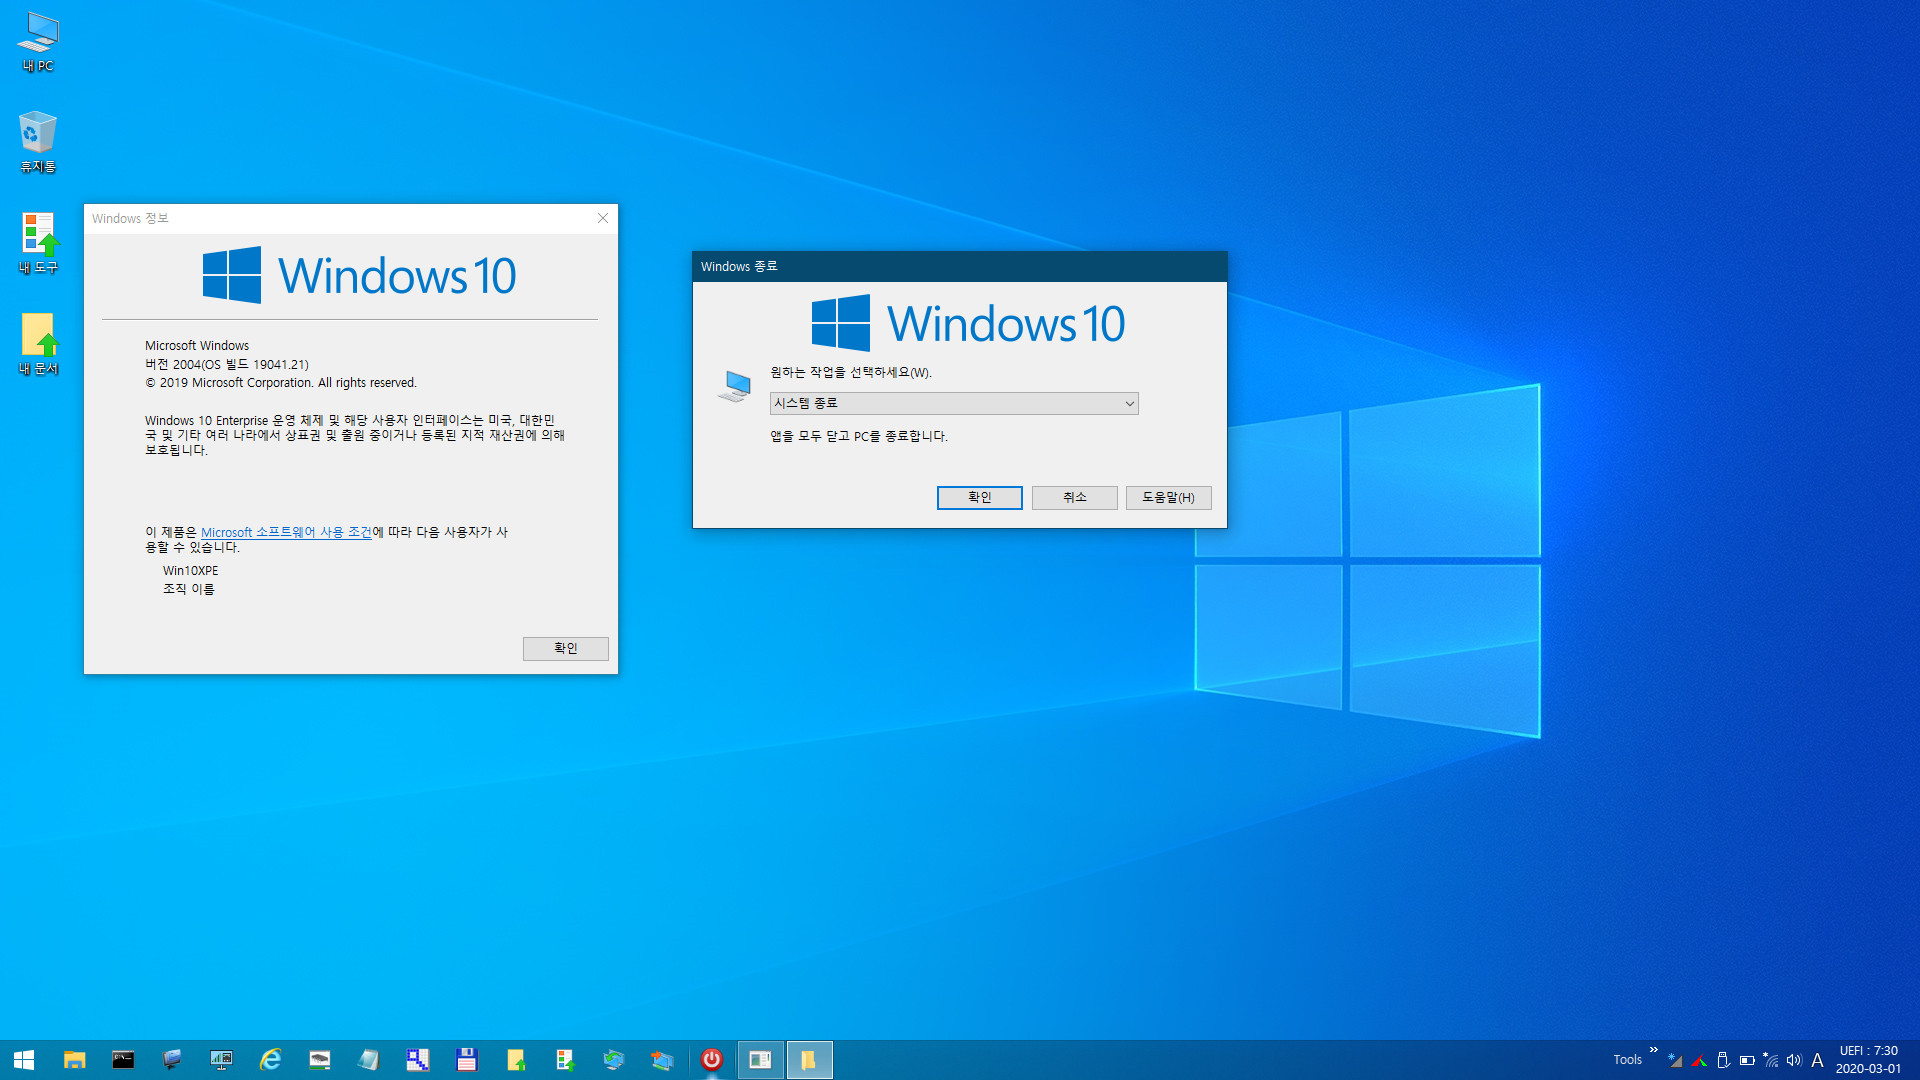The height and width of the screenshot is (1080, 1920).
Task: Click the computer icon in Windows 종료 dialog
Action: 734,386
